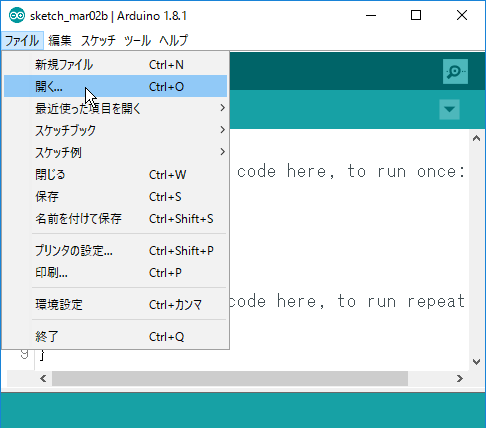Click the Arduino logo in title bar
The image size is (486, 428).
(x=17, y=16)
